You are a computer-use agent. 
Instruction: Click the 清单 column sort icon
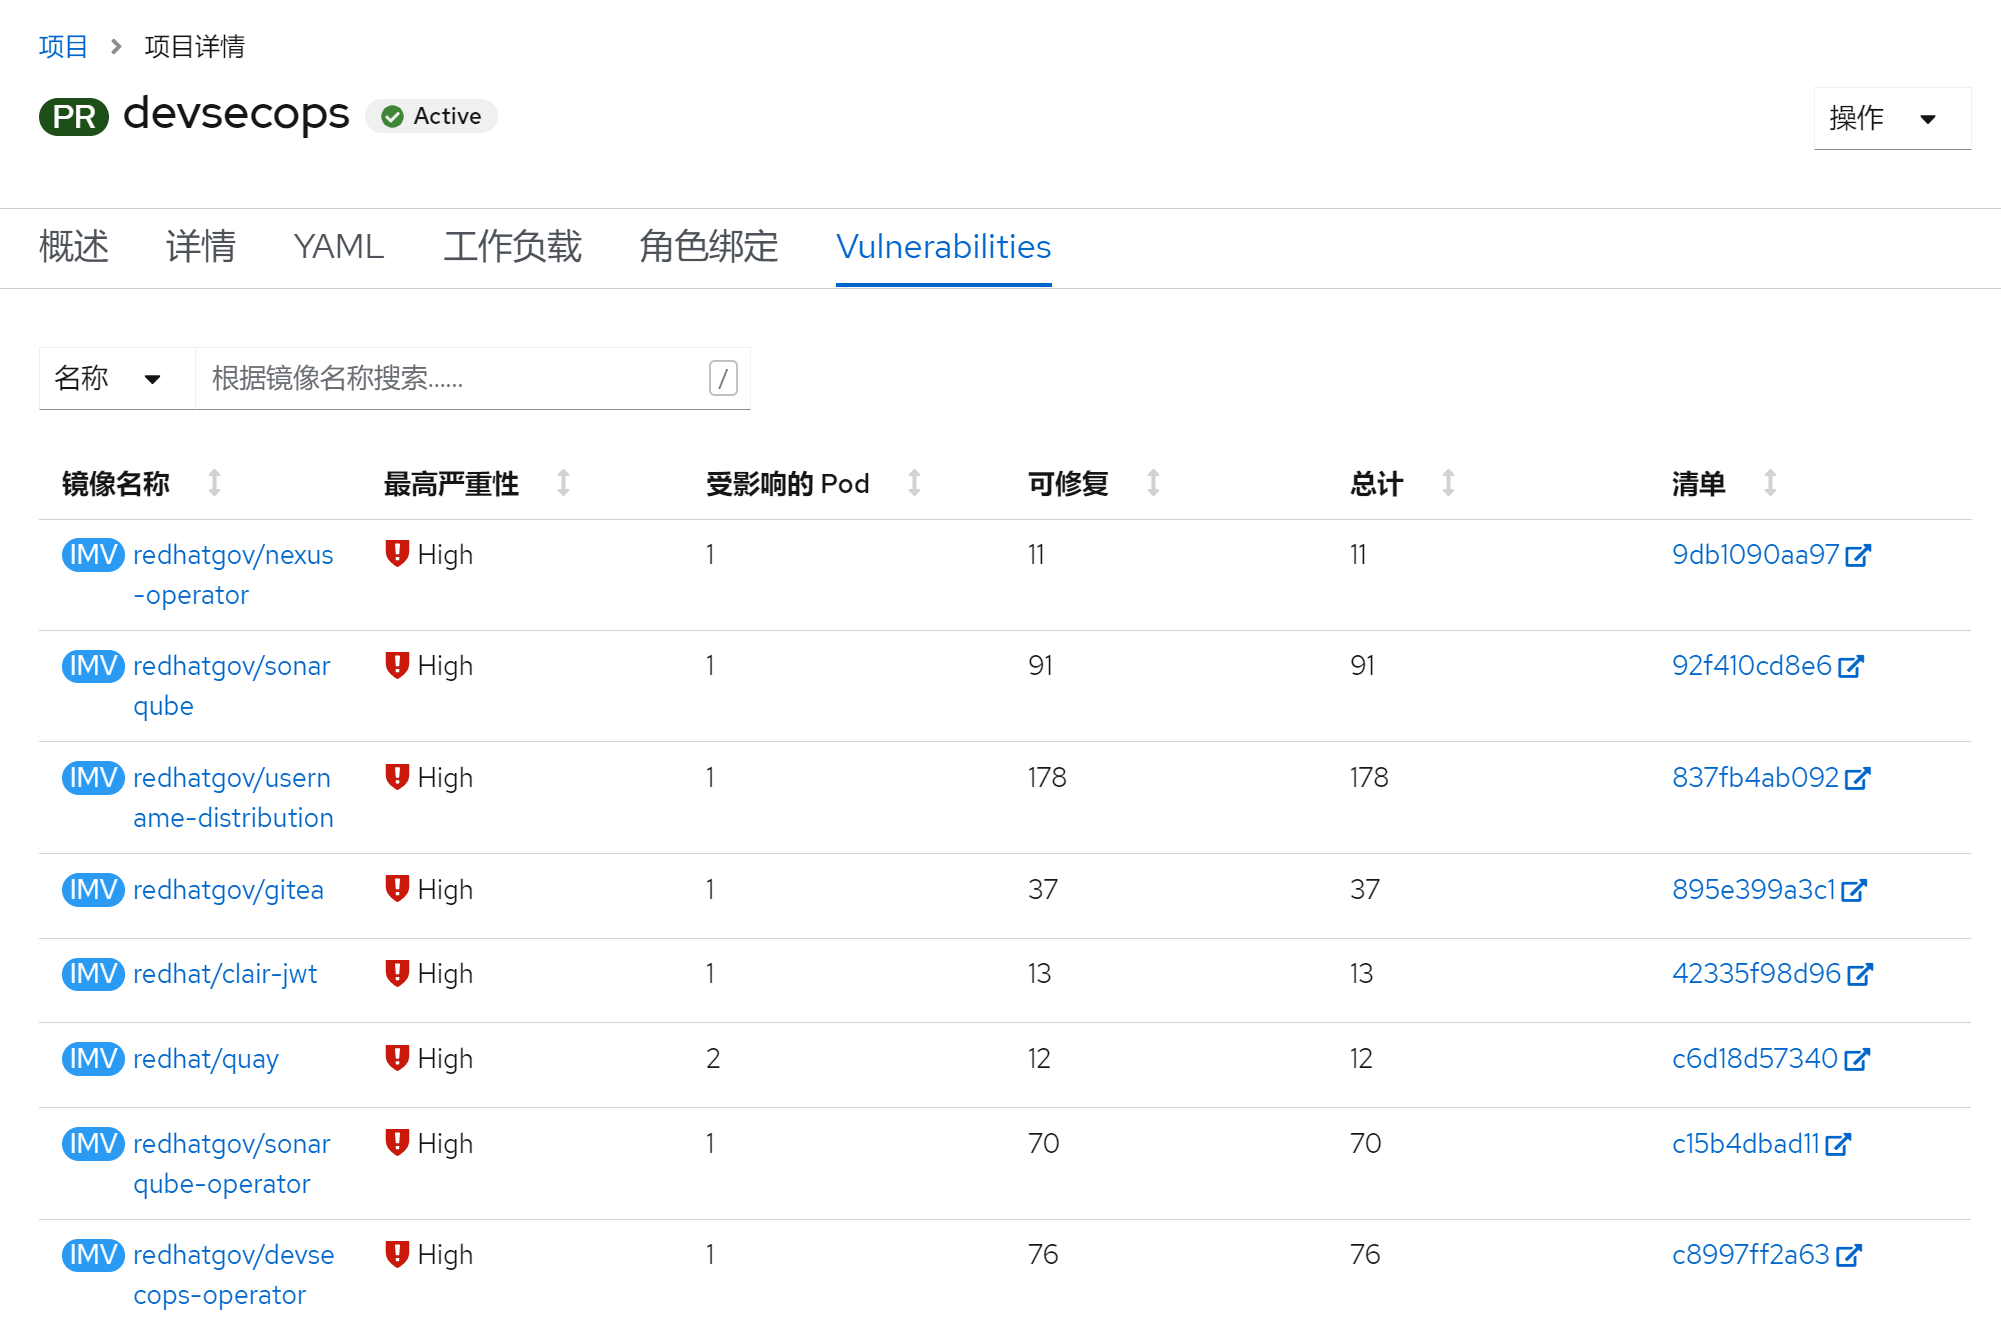click(1770, 483)
